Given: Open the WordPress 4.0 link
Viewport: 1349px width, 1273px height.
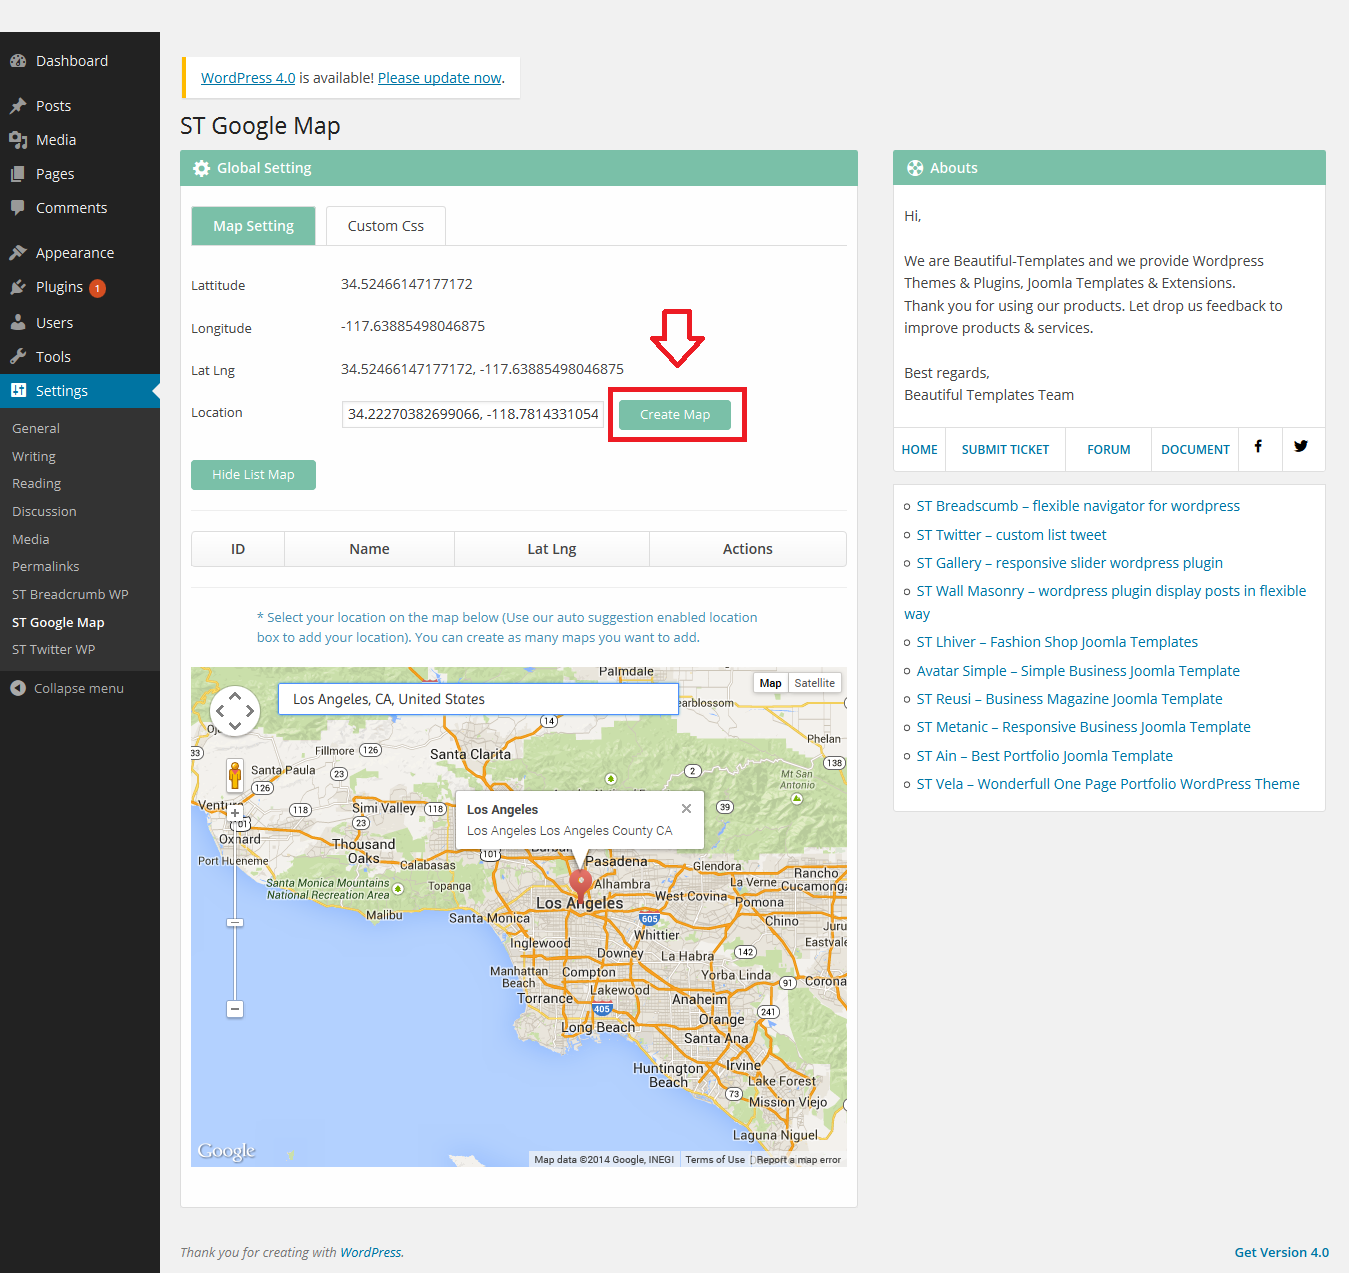Looking at the screenshot, I should pos(248,78).
